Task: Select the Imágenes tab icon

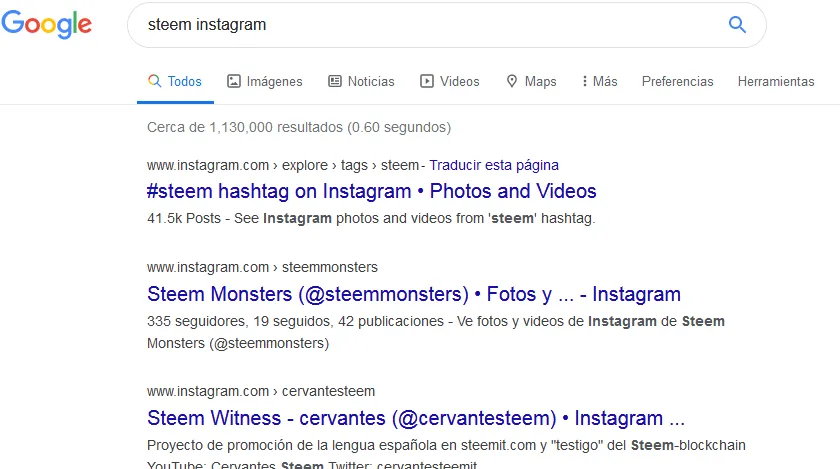Action: point(234,81)
